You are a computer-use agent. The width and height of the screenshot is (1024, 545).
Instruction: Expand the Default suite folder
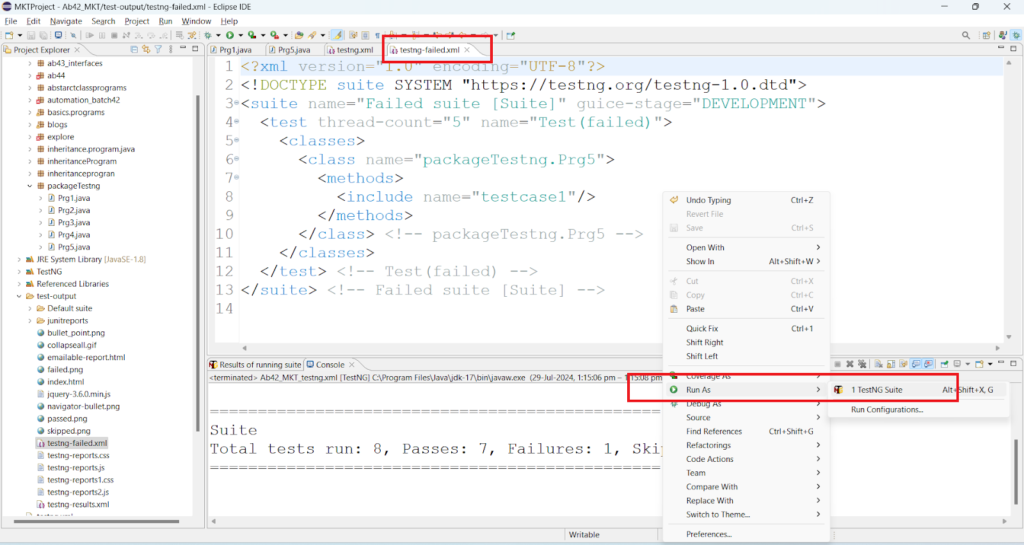(x=29, y=308)
